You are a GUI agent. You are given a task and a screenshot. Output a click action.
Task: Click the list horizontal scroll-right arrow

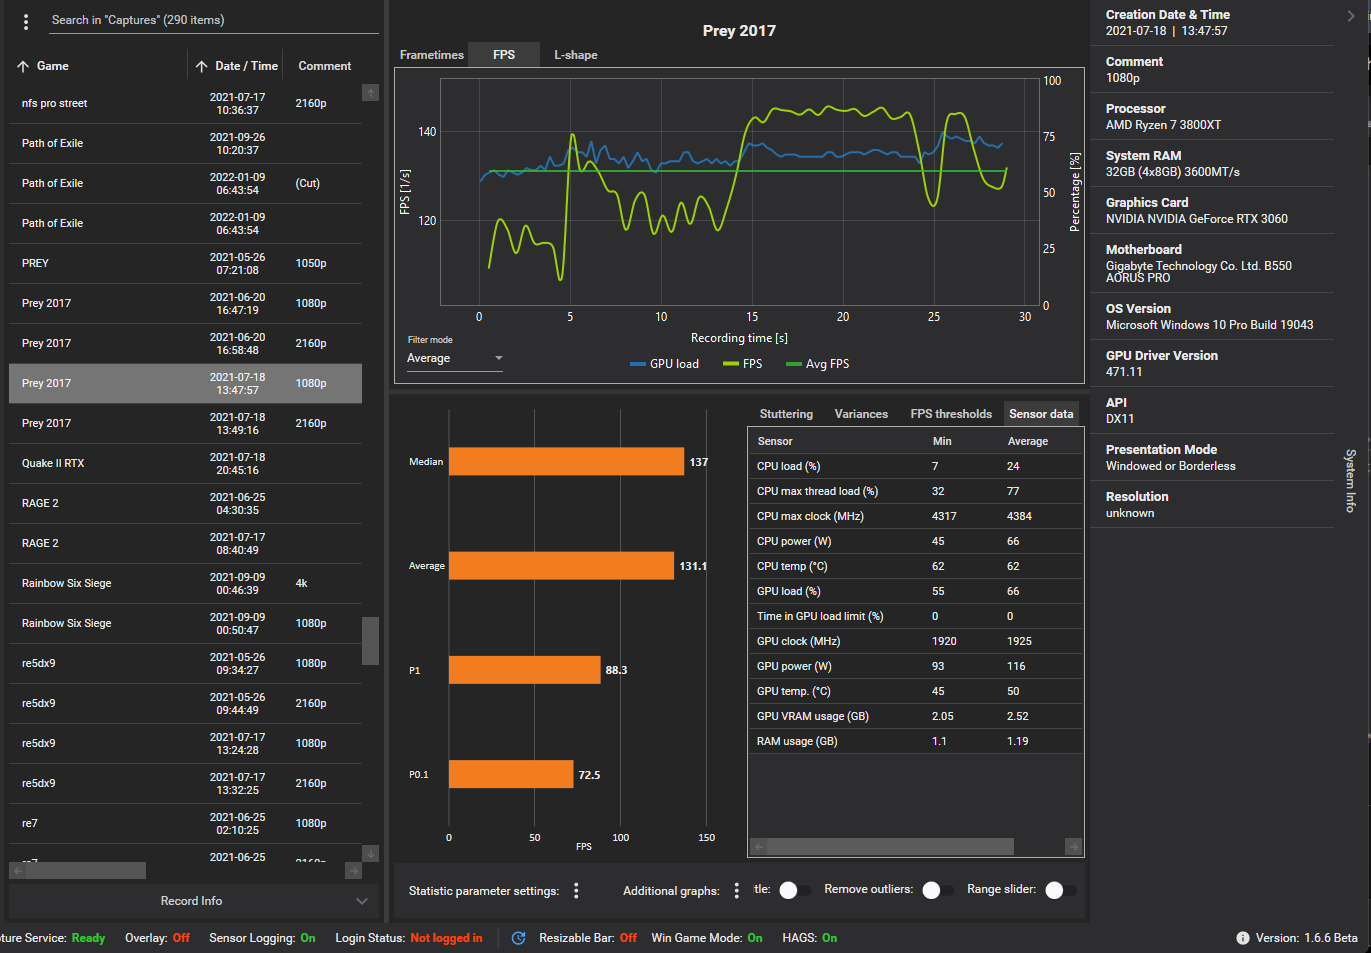pyautogui.click(x=353, y=871)
